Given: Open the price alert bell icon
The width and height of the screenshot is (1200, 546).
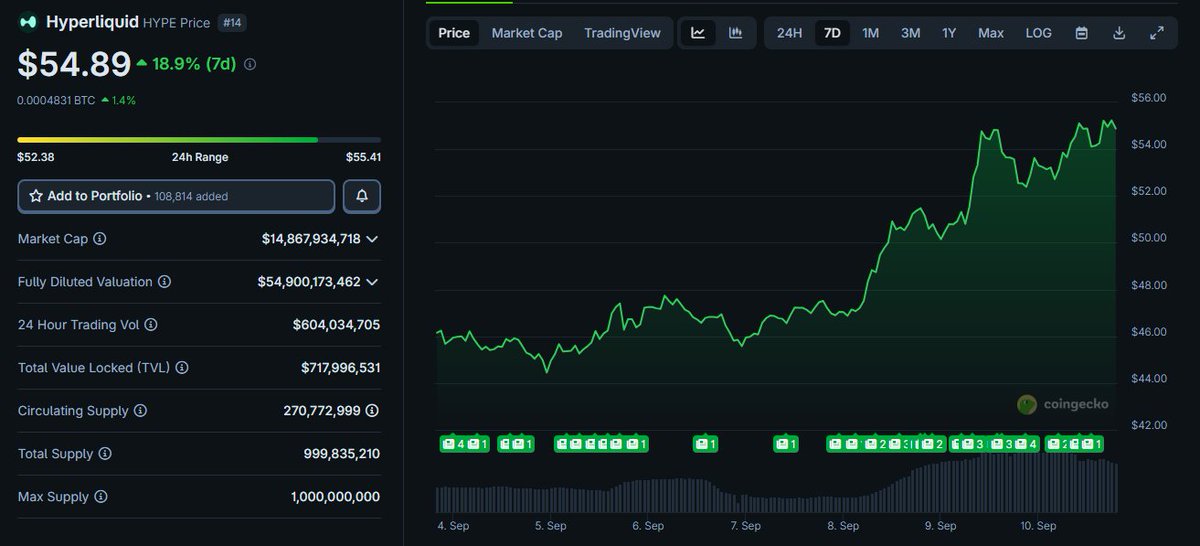Looking at the screenshot, I should 362,196.
